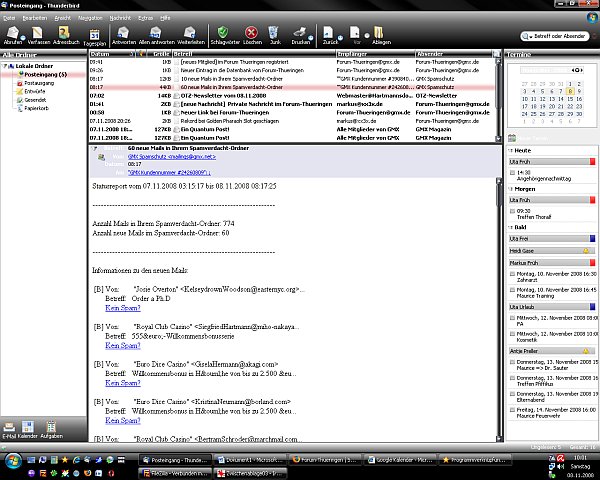Viewport: 600px width, 480px height.
Task: Open the Drucken dropdown arrow
Action: 310,38
